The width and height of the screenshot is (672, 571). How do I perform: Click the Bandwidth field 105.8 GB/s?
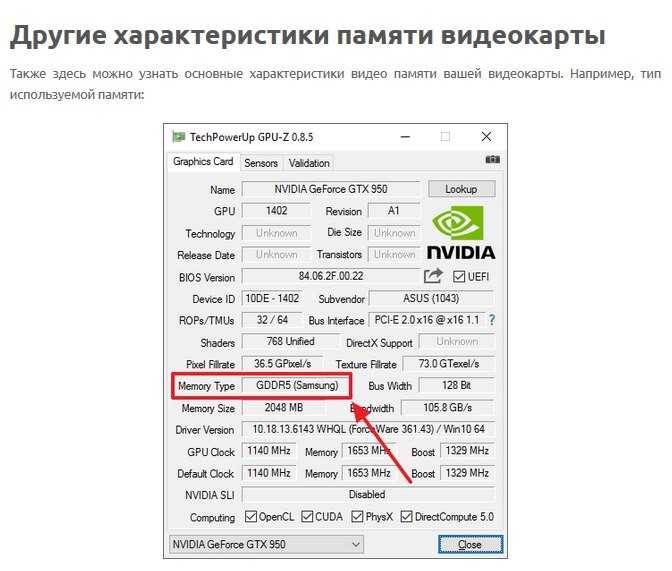448,408
